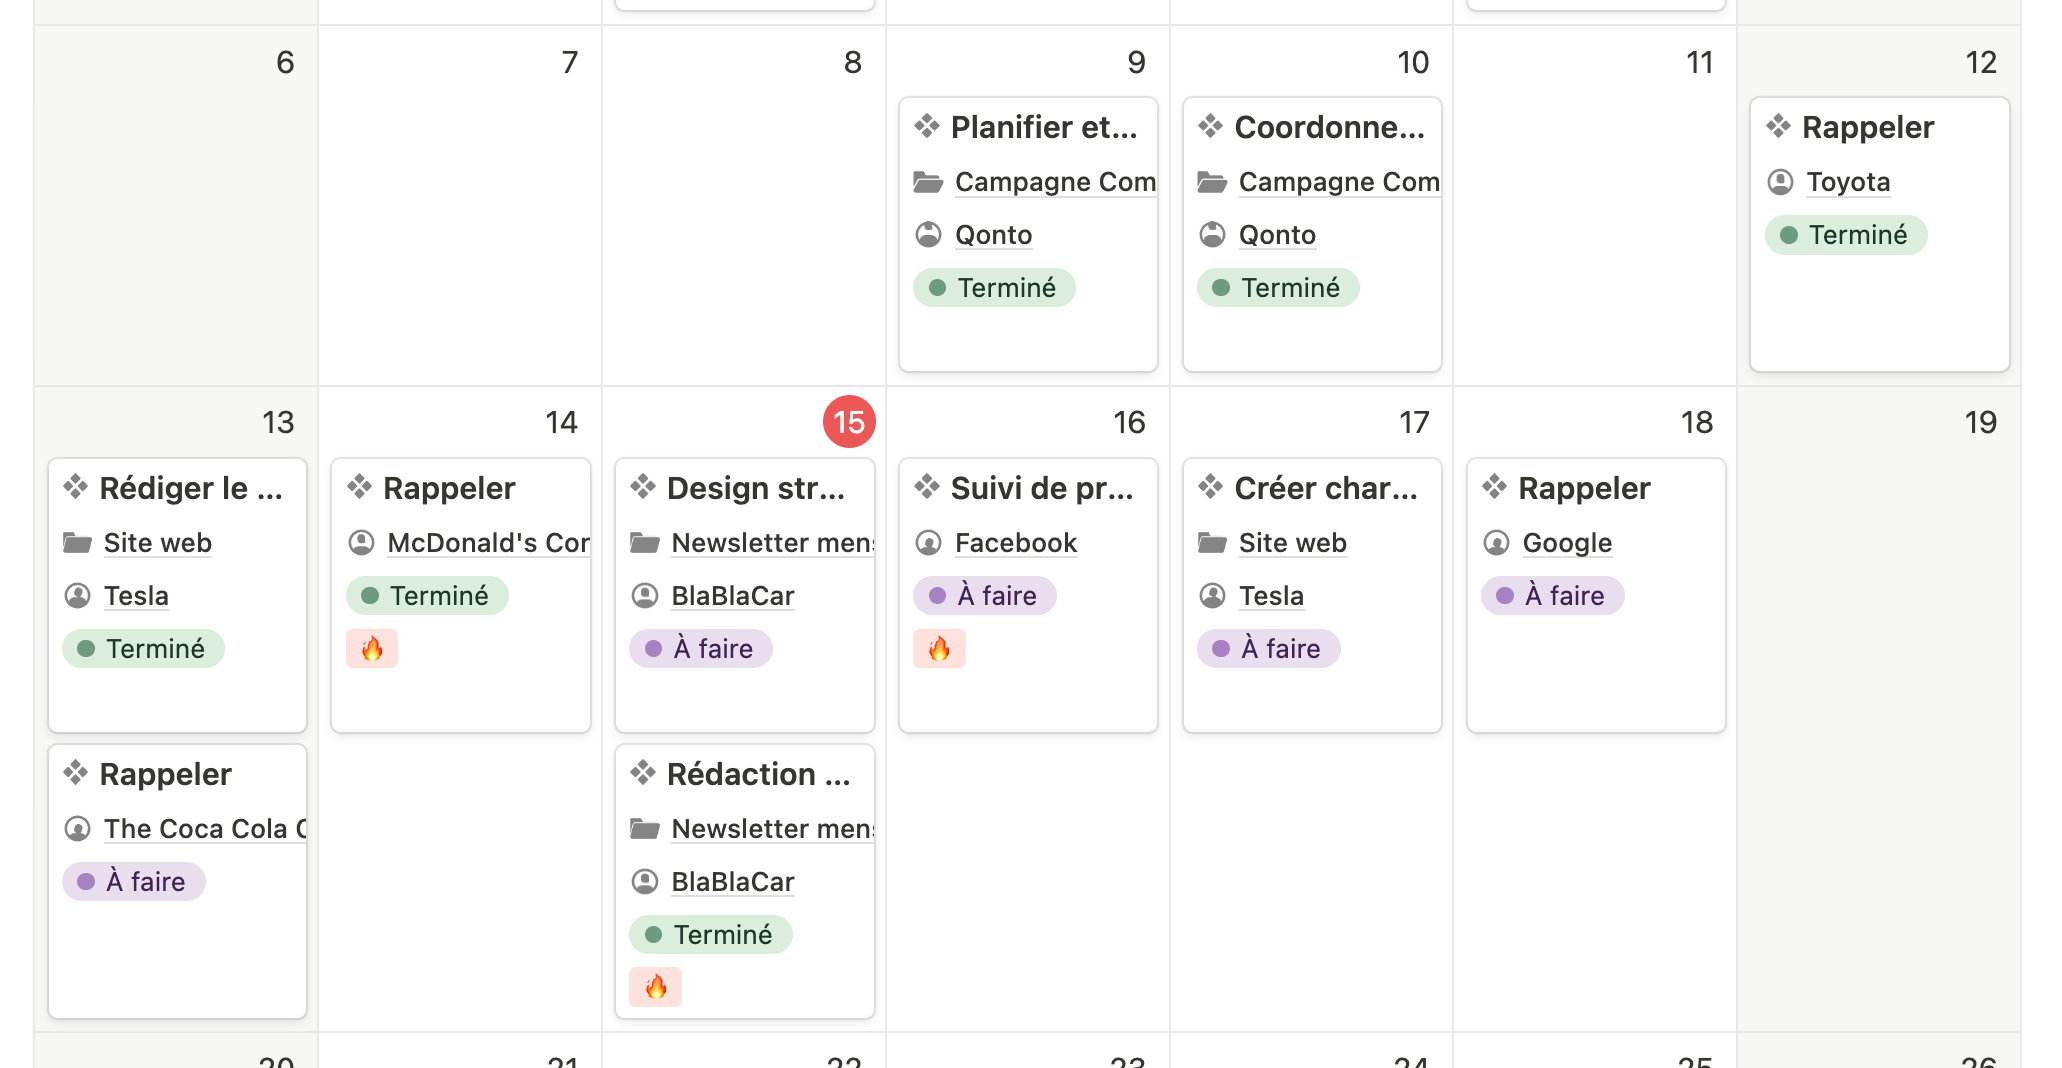
Task: Click the À faire tag on Coca Cola card
Action: click(x=134, y=882)
